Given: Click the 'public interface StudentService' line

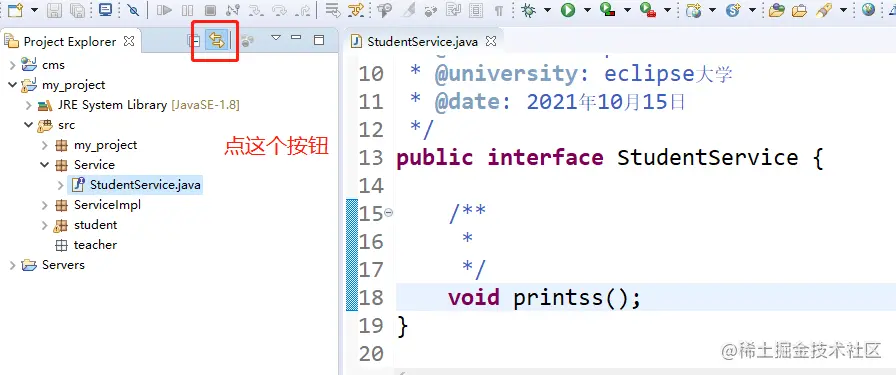Looking at the screenshot, I should [x=610, y=157].
